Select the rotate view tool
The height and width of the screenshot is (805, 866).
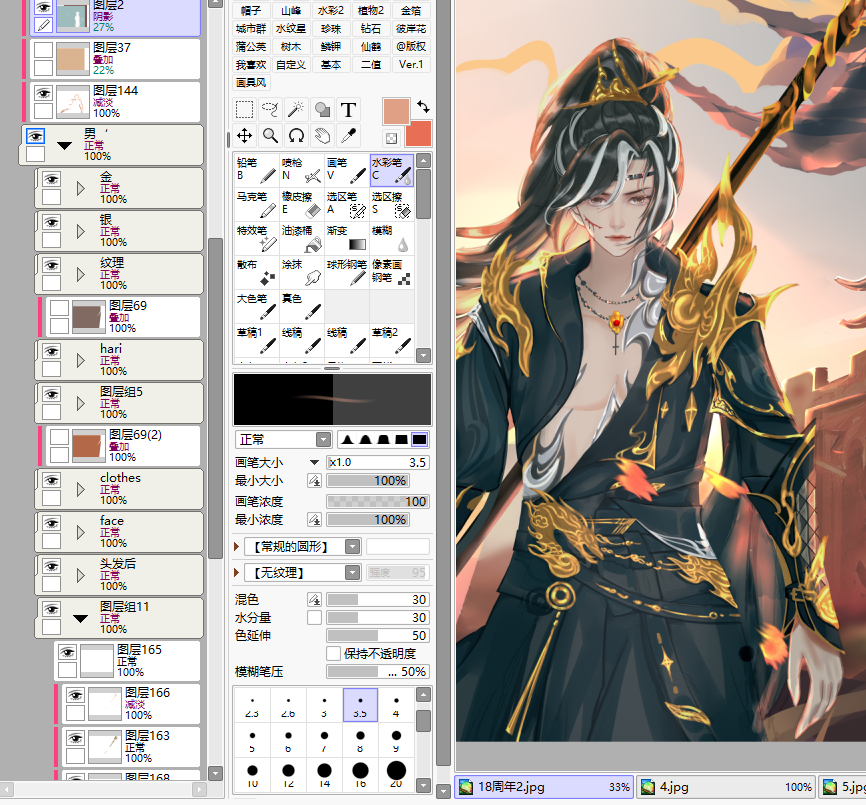[x=296, y=135]
